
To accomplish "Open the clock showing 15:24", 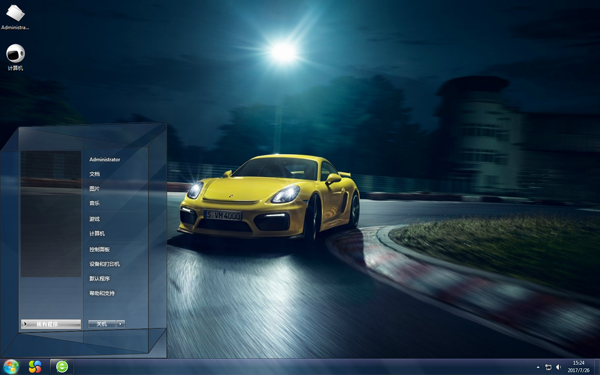I will tap(579, 367).
